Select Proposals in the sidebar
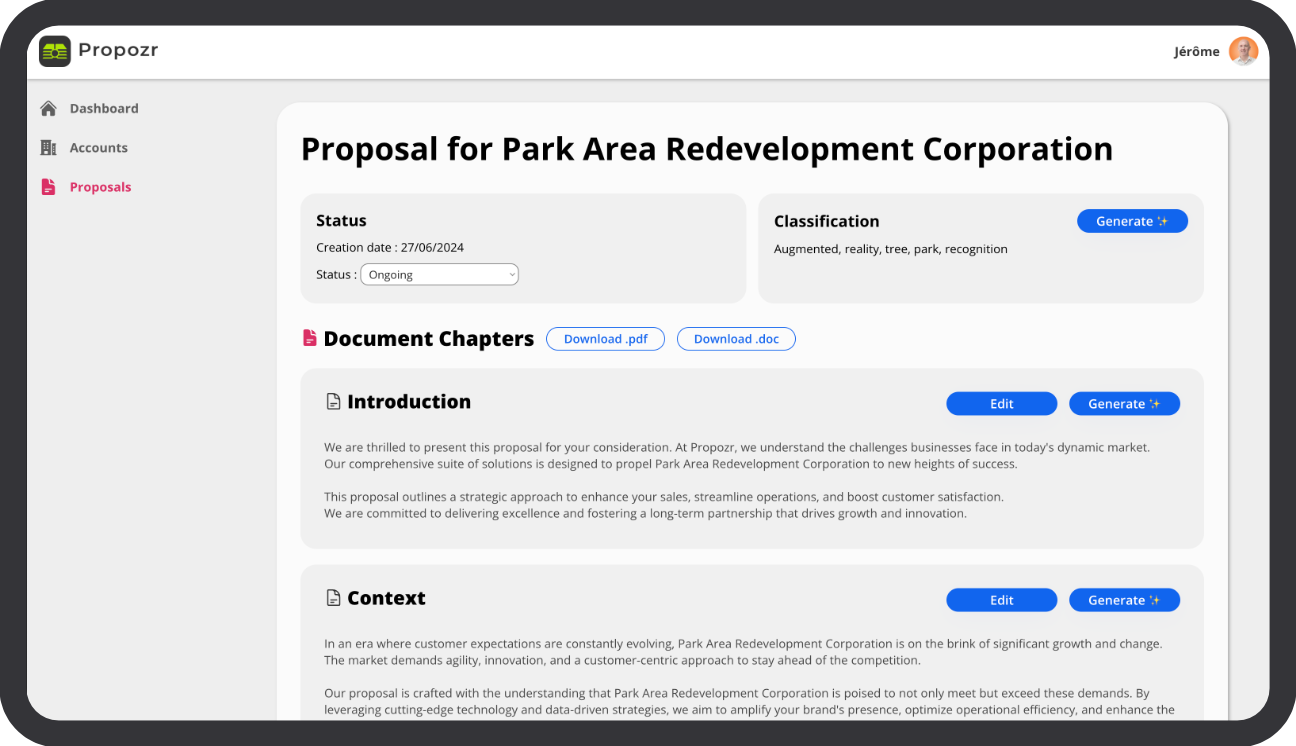This screenshot has width=1296, height=746. (100, 187)
